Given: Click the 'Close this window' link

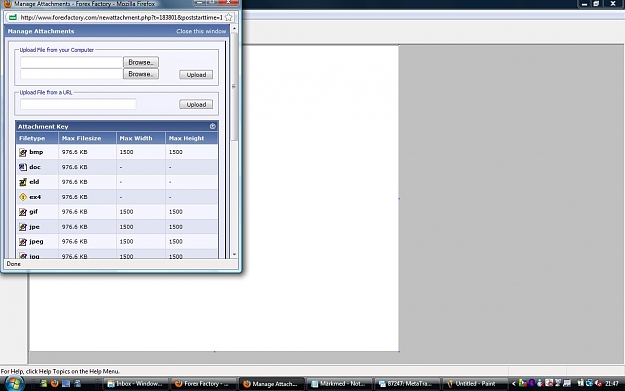Looking at the screenshot, I should click(201, 31).
